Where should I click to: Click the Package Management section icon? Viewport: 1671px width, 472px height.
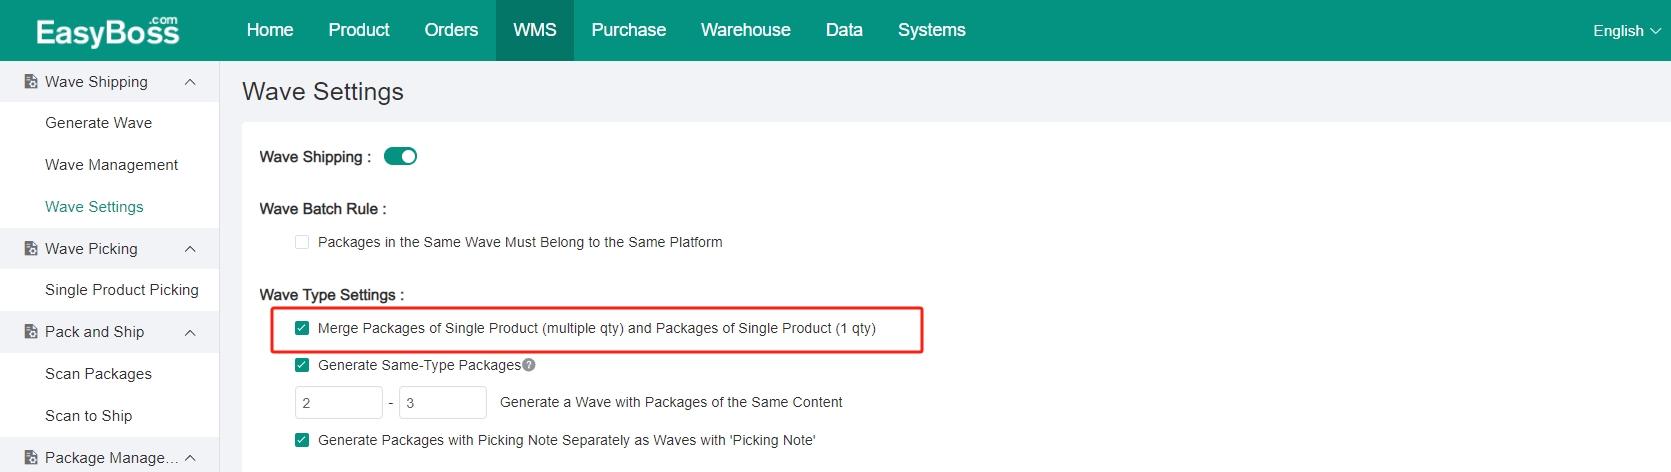(31, 458)
